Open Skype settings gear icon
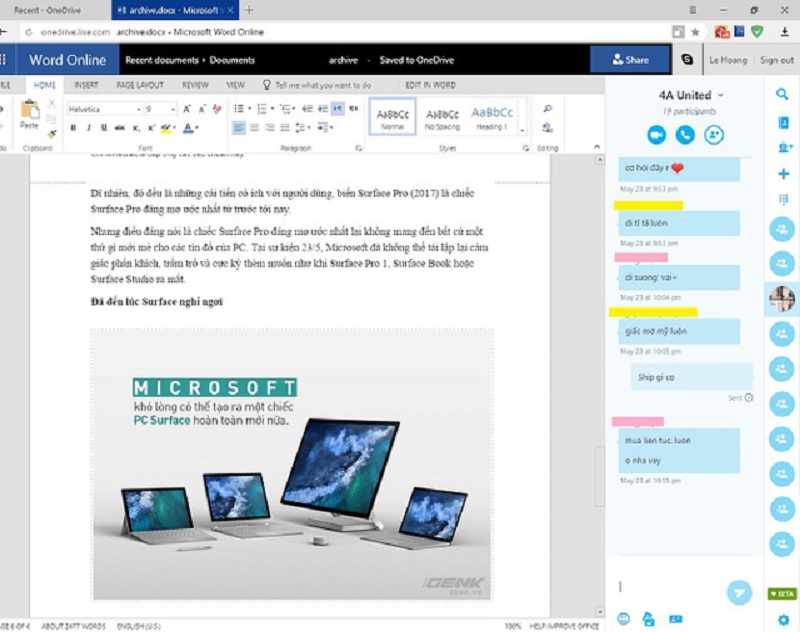Image resolution: width=800 pixels, height=632 pixels. pyautogui.click(x=783, y=620)
